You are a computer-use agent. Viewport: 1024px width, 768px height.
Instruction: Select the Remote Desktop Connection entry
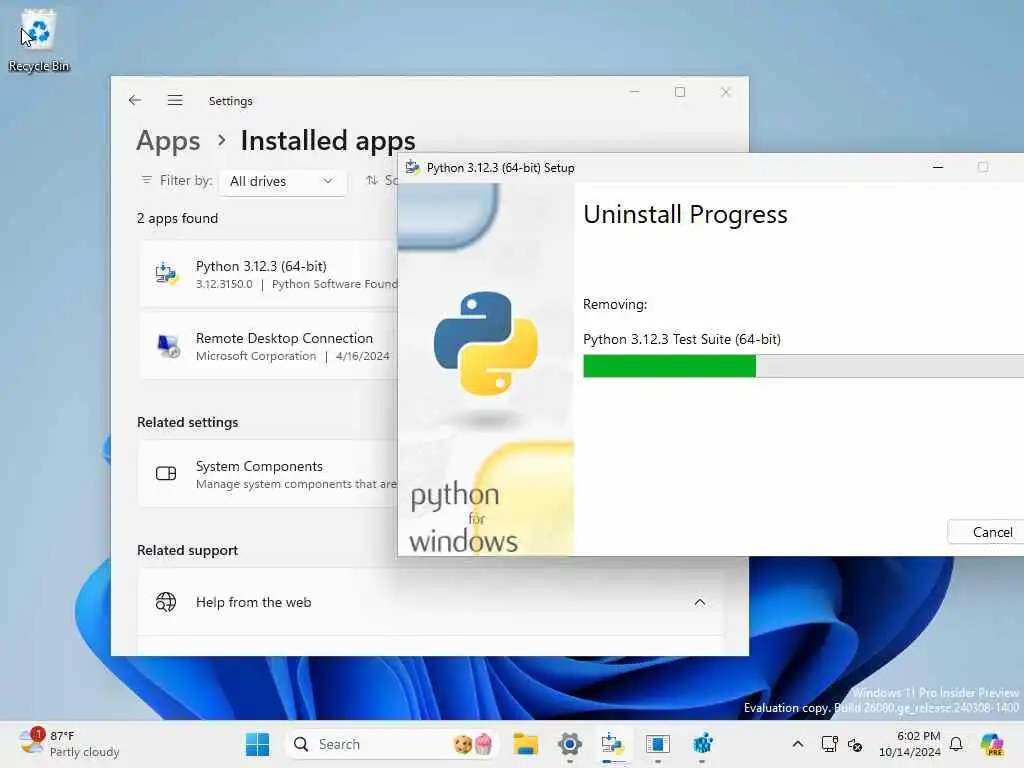click(268, 345)
